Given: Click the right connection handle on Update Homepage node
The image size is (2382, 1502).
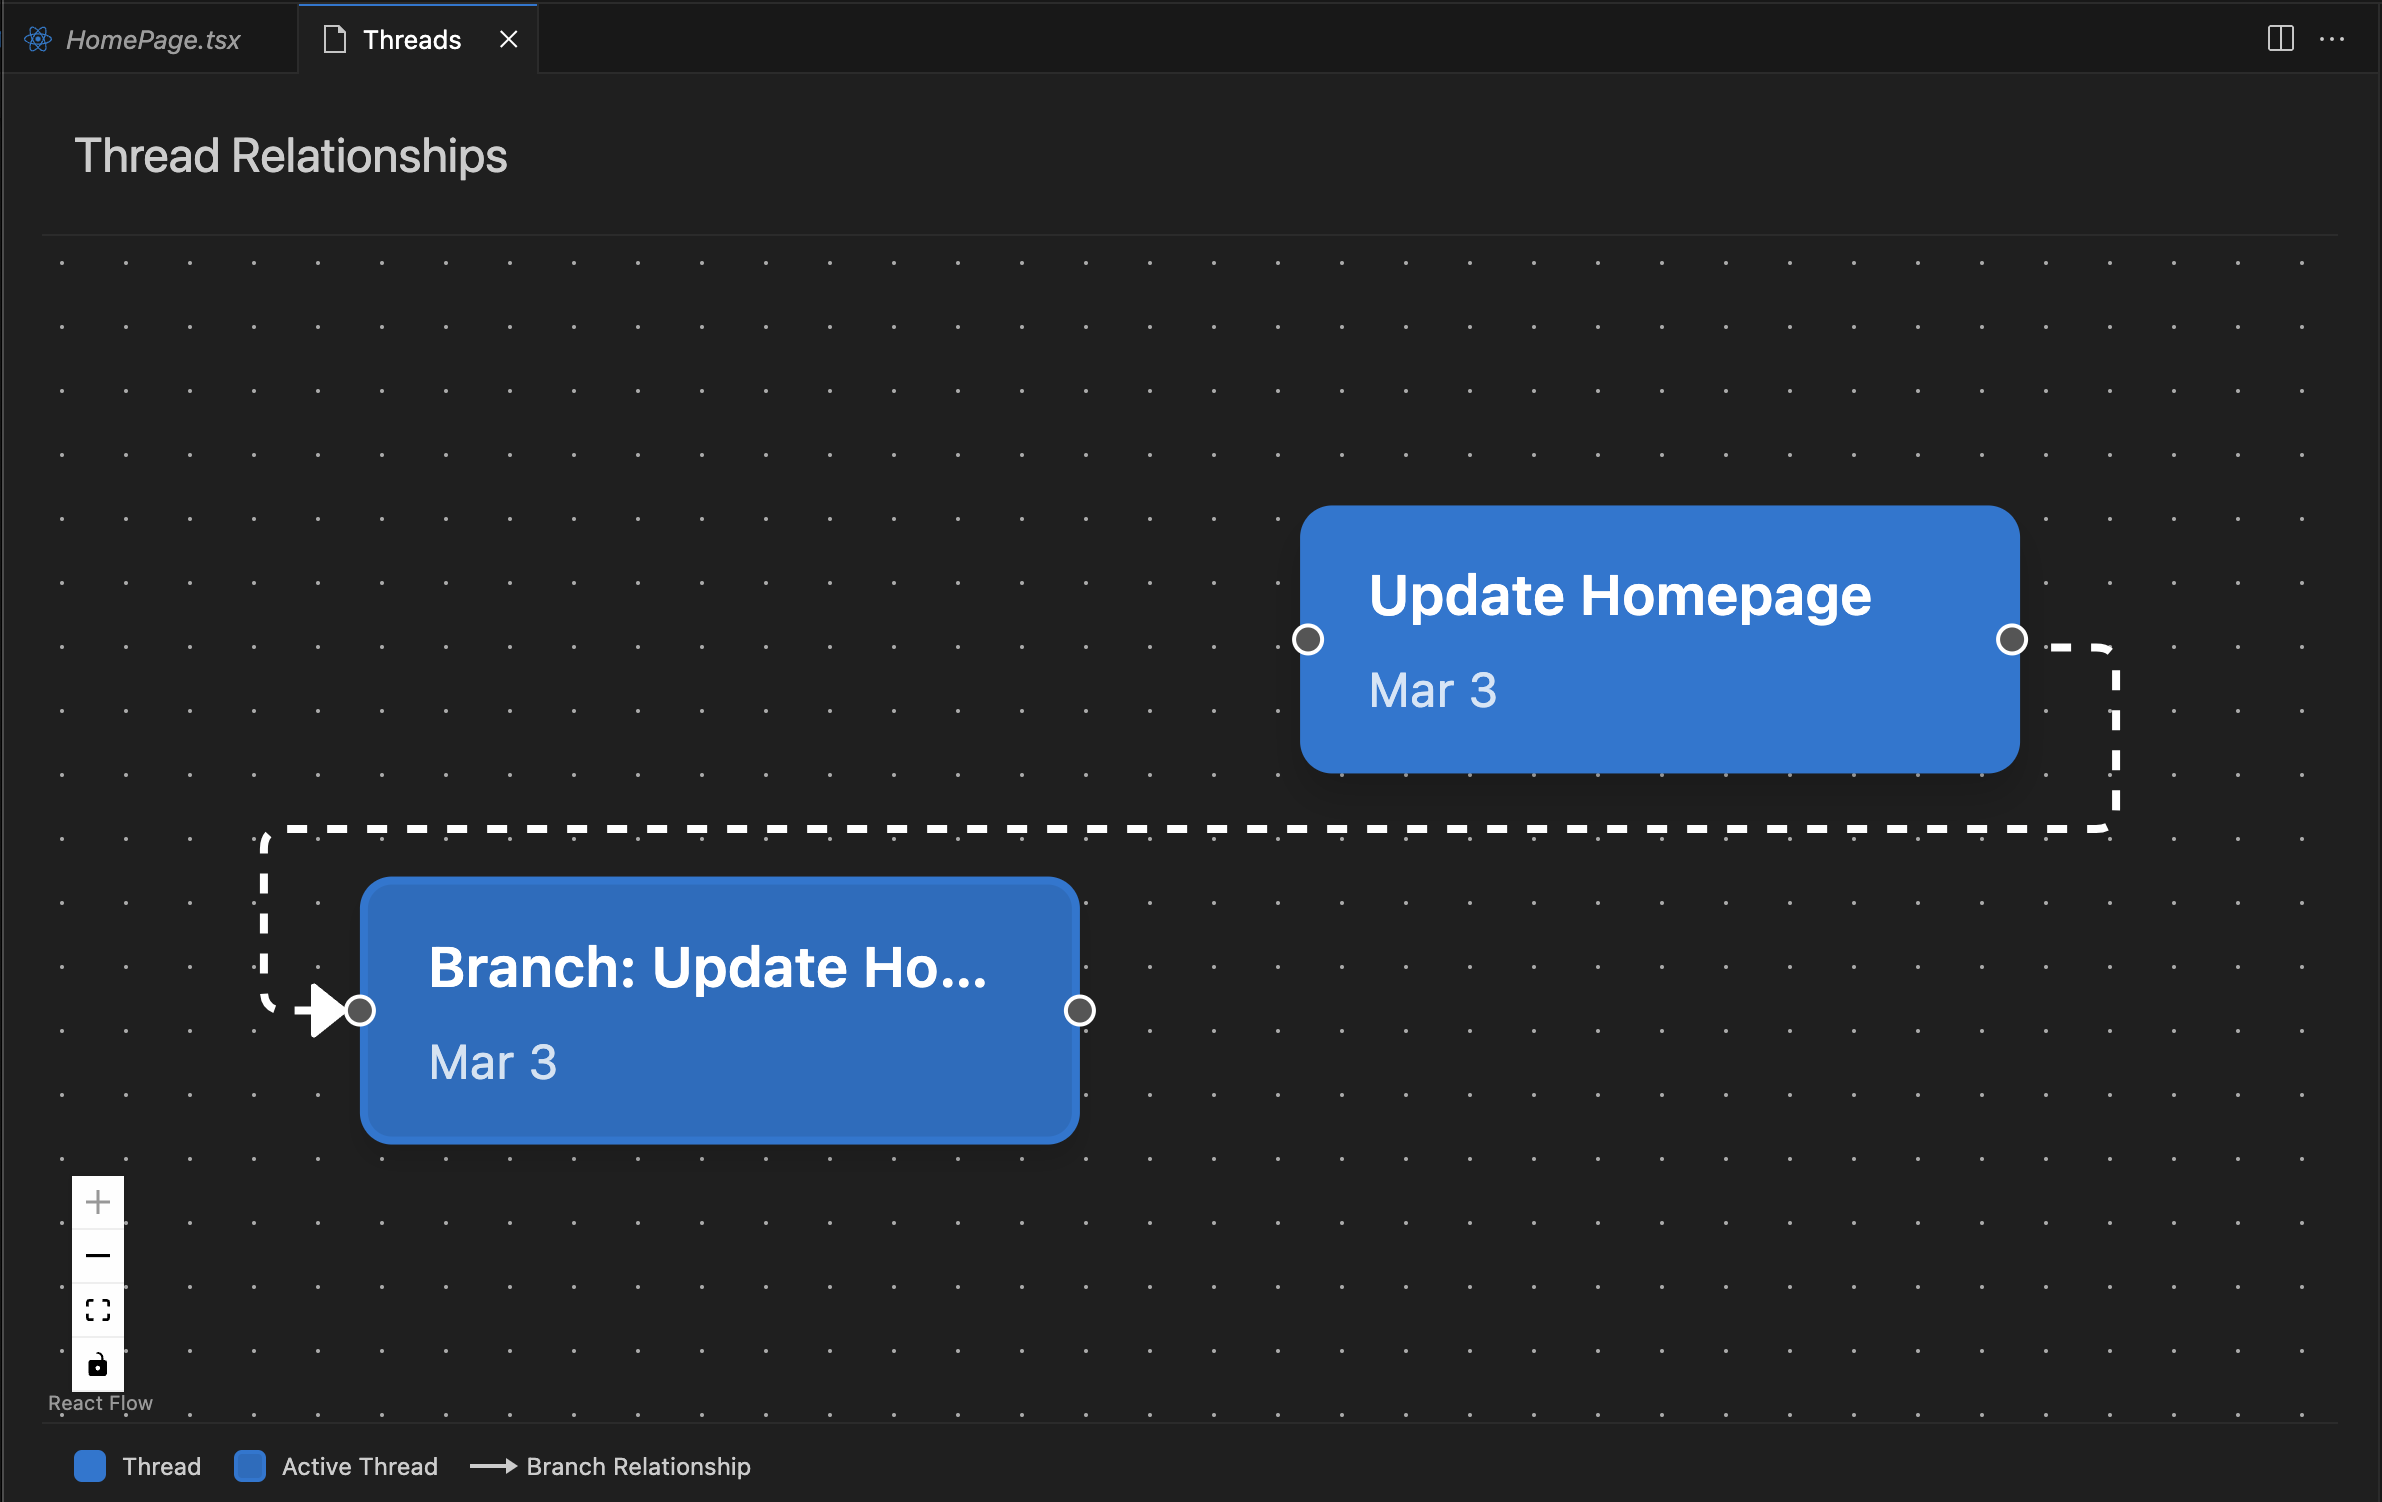Looking at the screenshot, I should 2010,639.
